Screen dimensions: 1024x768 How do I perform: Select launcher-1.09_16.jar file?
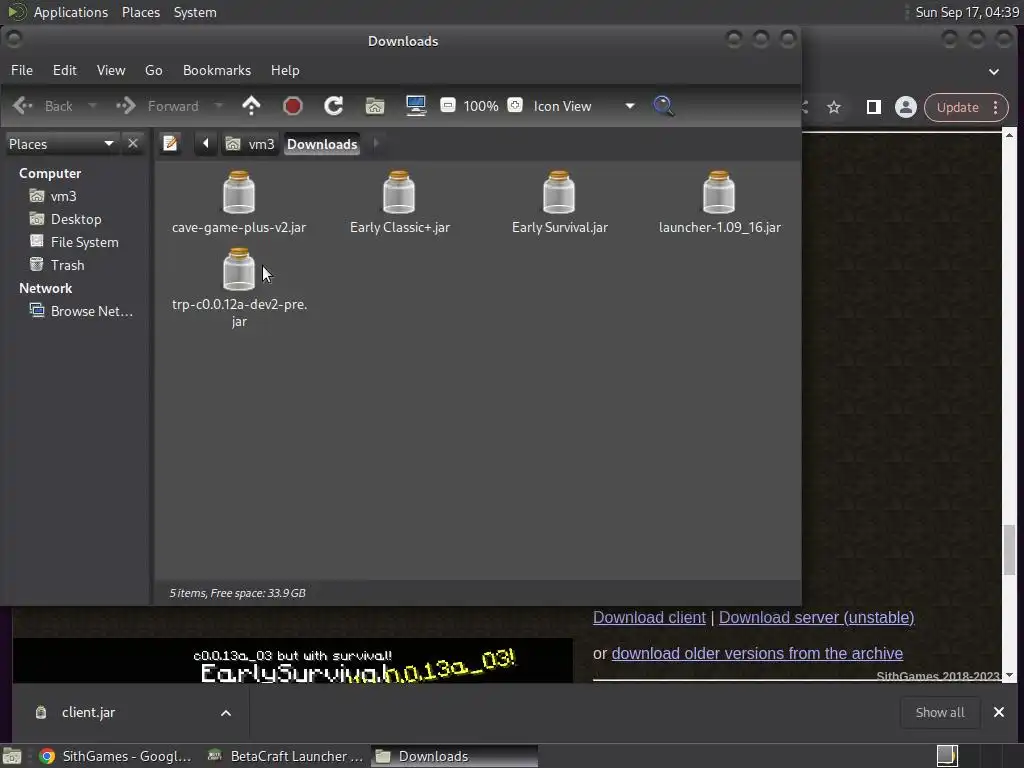(x=720, y=202)
